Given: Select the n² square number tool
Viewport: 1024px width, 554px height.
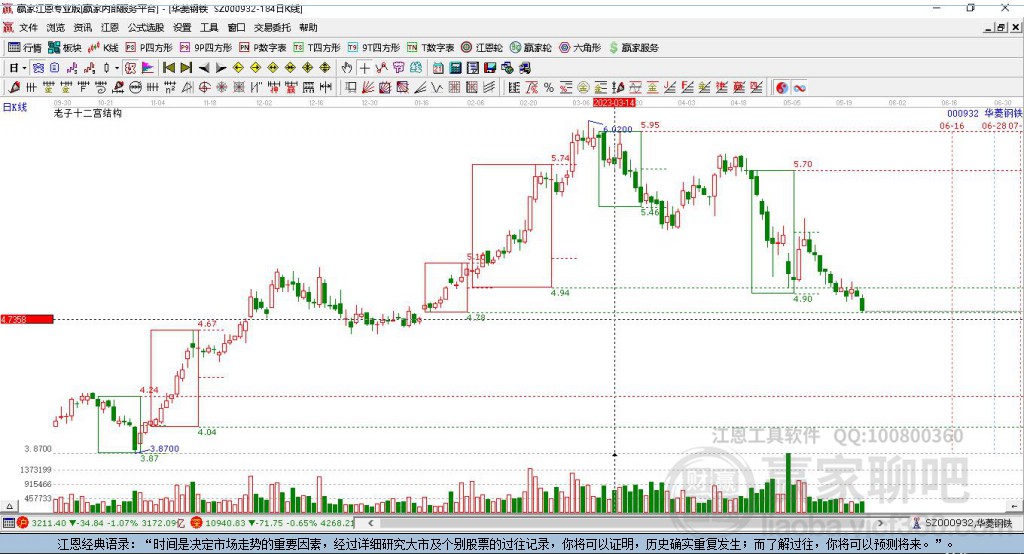Looking at the screenshot, I should coord(170,88).
